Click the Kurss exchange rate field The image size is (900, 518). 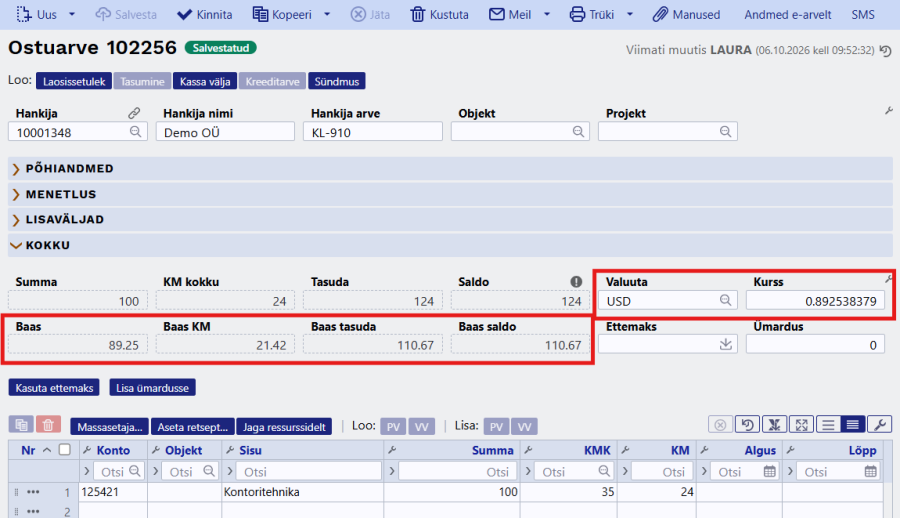coord(815,300)
